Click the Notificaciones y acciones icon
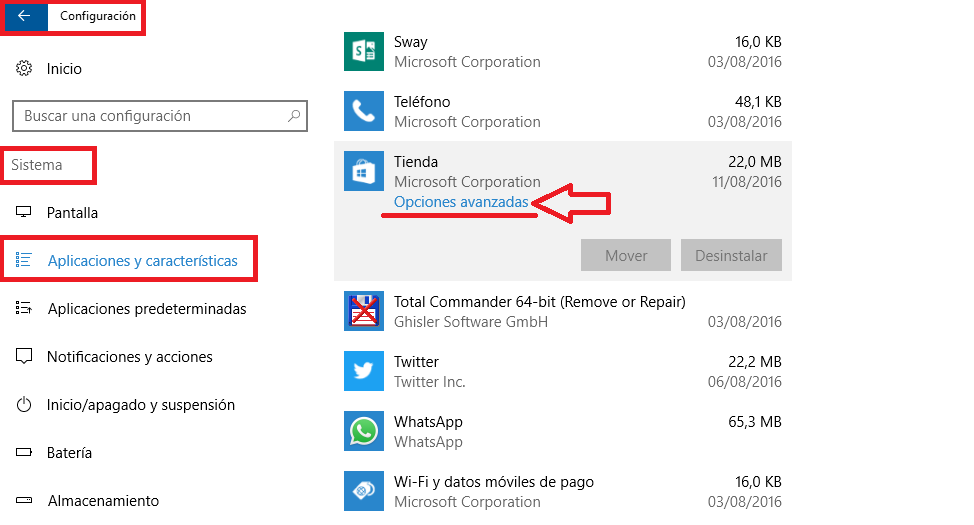The width and height of the screenshot is (974, 525). pos(24,357)
